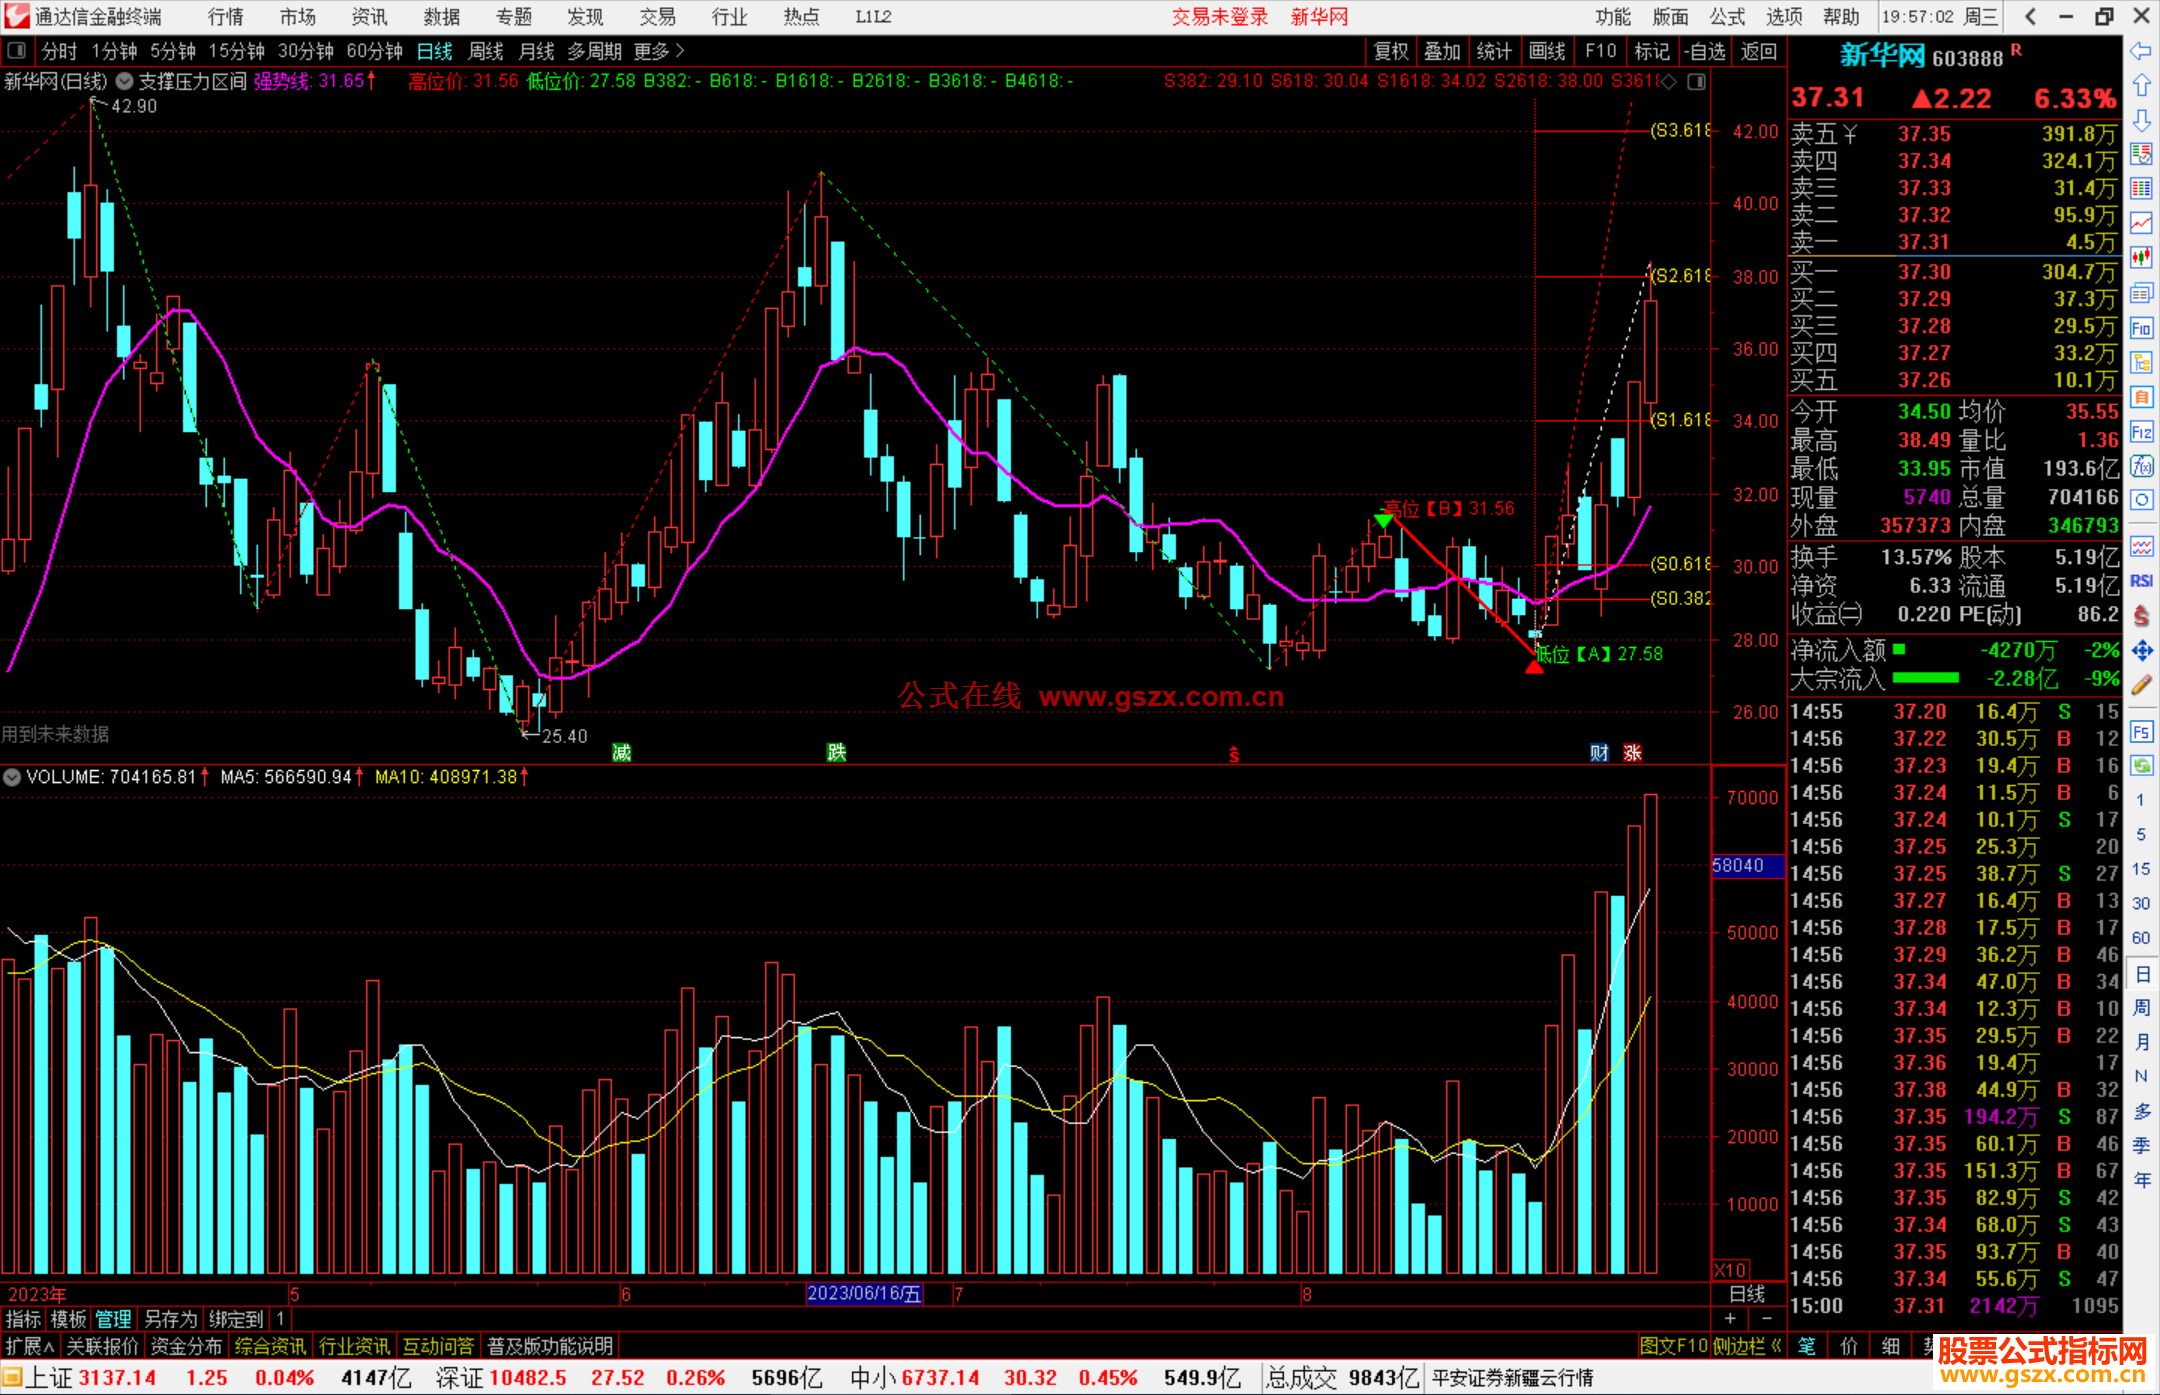The image size is (2160, 1395).
Task: Switch to 15-minute period in right sidebar
Action: 2140,869
